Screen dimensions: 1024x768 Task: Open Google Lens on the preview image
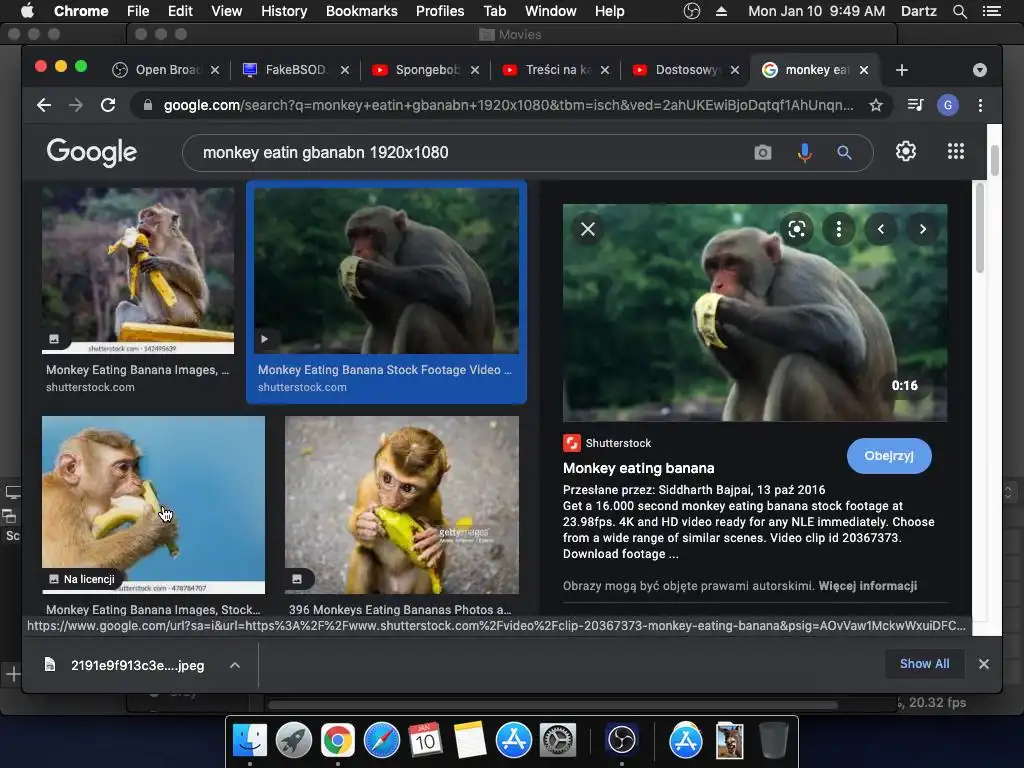coord(797,229)
